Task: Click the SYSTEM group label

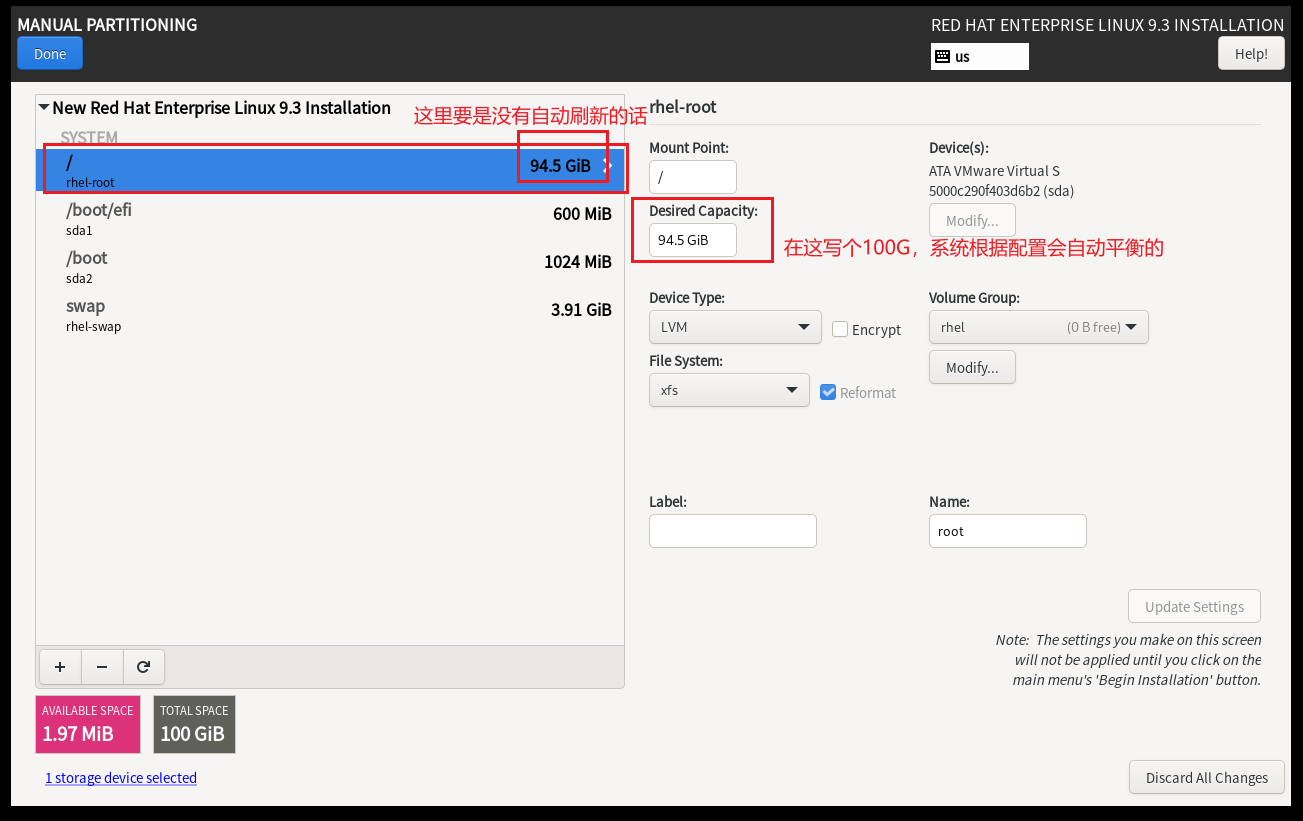Action: point(89,137)
